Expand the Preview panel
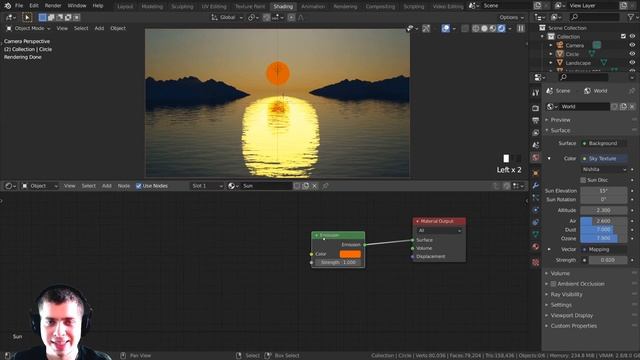This screenshot has height=360, width=640. point(560,120)
